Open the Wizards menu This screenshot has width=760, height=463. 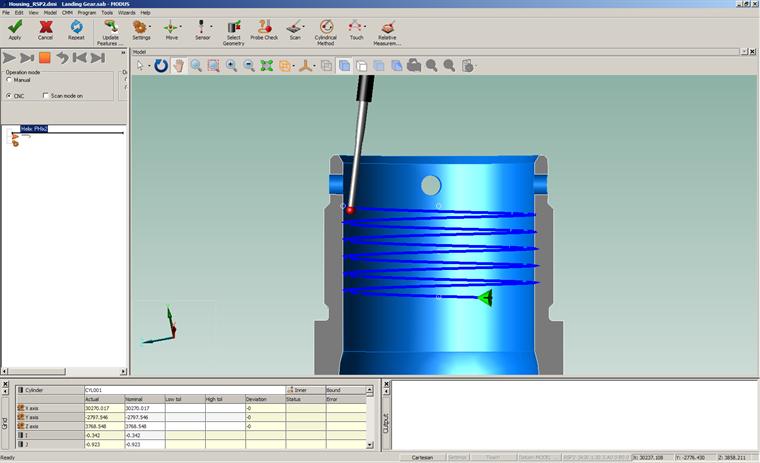[127, 13]
